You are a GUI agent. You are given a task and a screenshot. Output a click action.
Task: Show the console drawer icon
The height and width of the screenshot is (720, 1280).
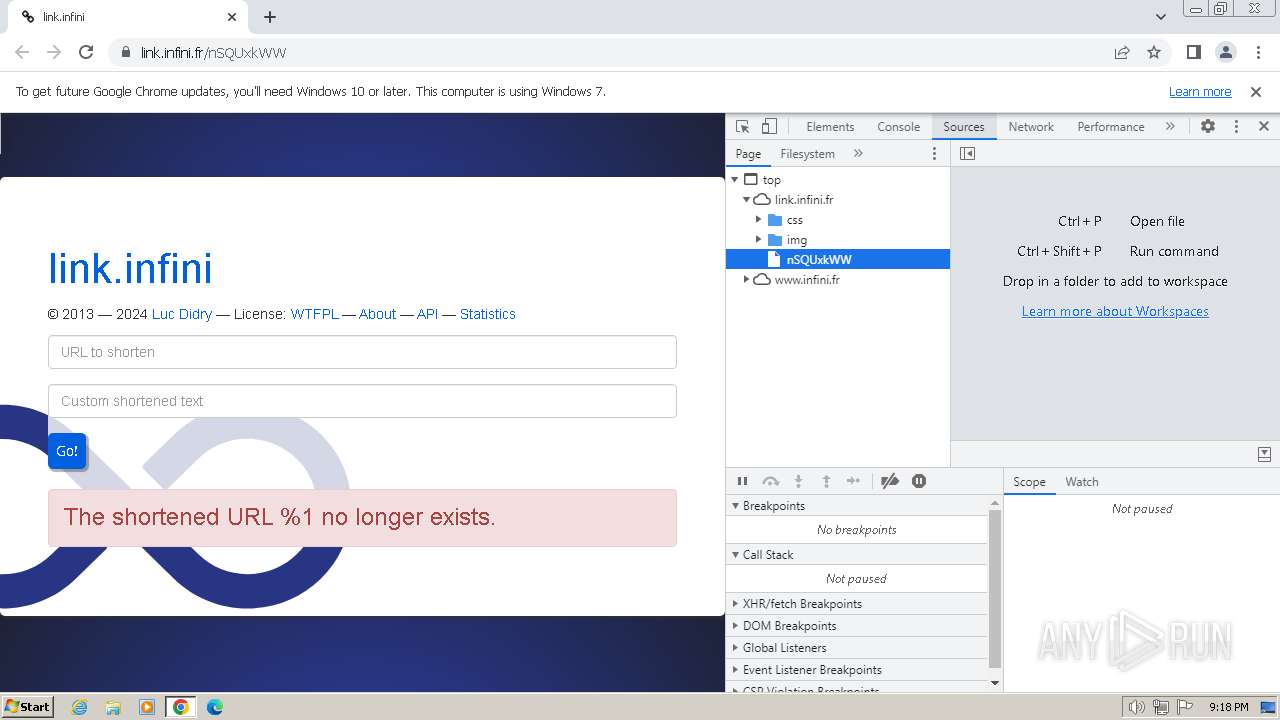pos(1264,454)
